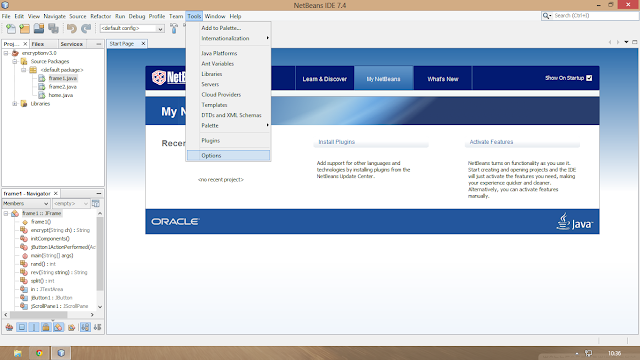Toggle Show Inner Classes filter
Image resolution: width=640 pixels, height=360 pixels.
point(58,327)
